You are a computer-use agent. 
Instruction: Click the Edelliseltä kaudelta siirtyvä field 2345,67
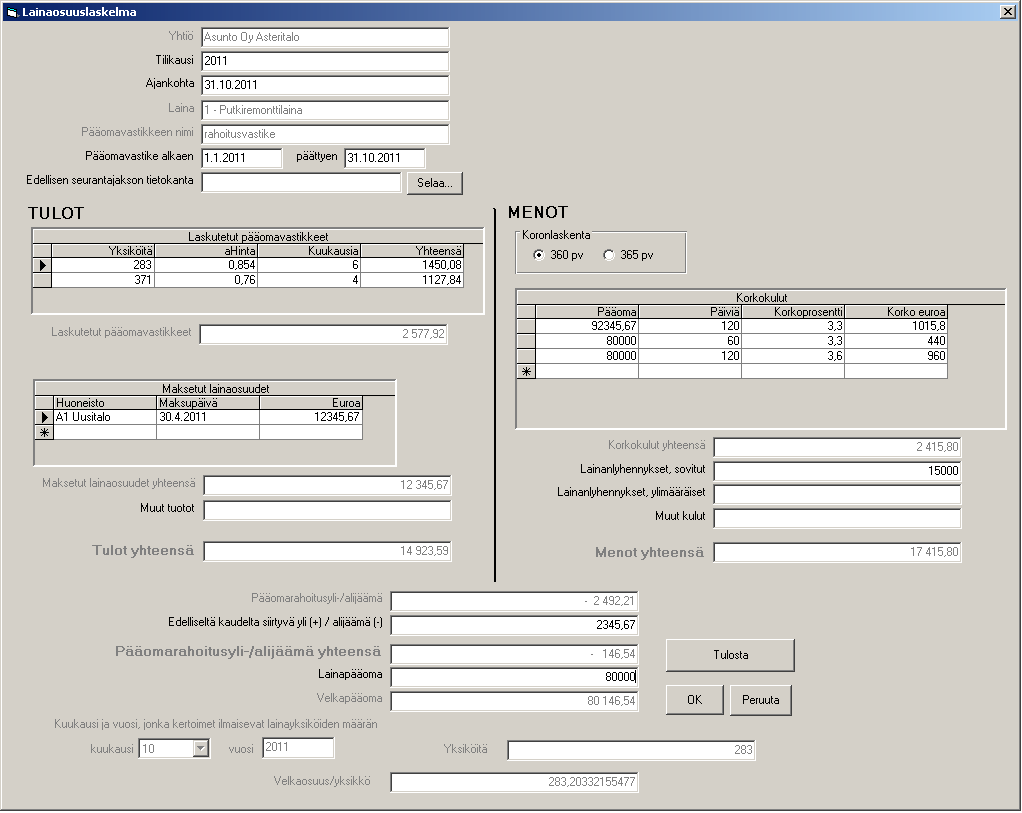514,625
